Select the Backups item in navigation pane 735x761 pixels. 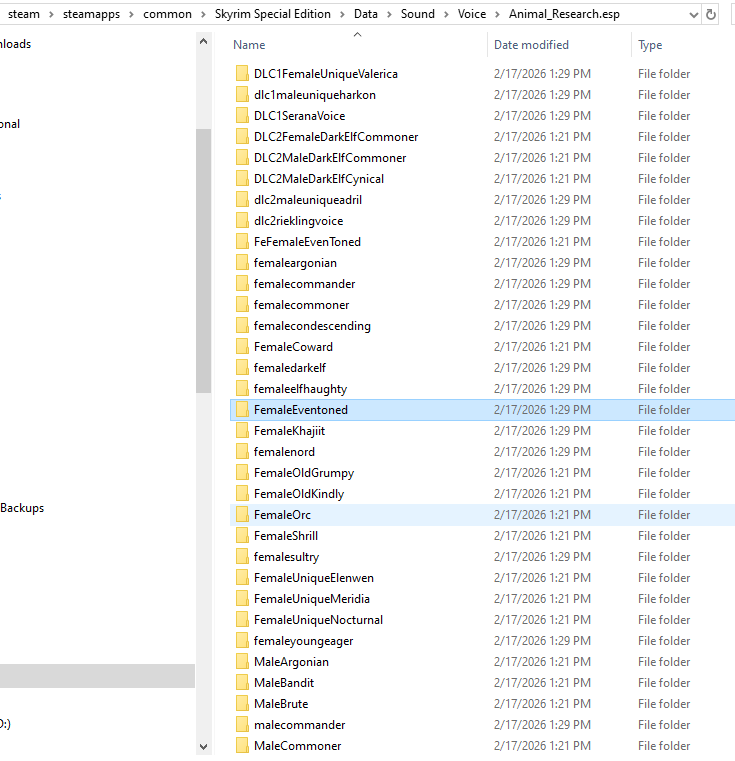tap(22, 508)
